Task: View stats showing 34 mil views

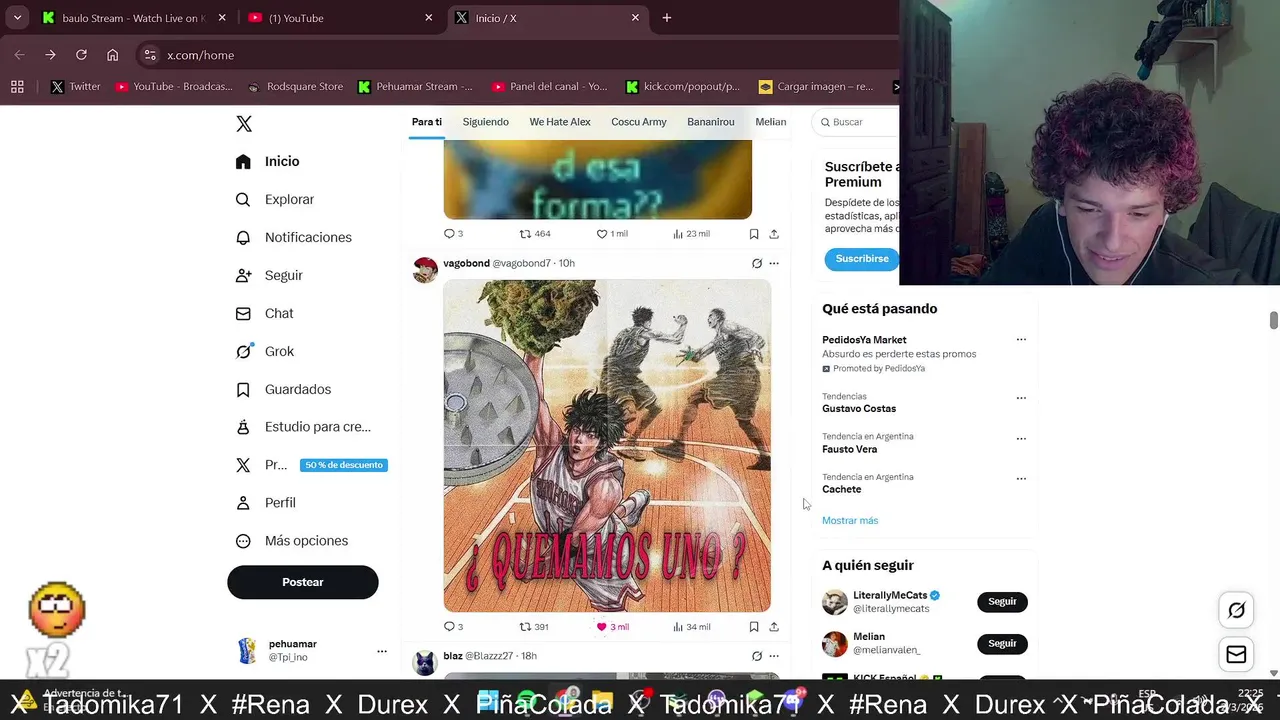Action: click(691, 627)
